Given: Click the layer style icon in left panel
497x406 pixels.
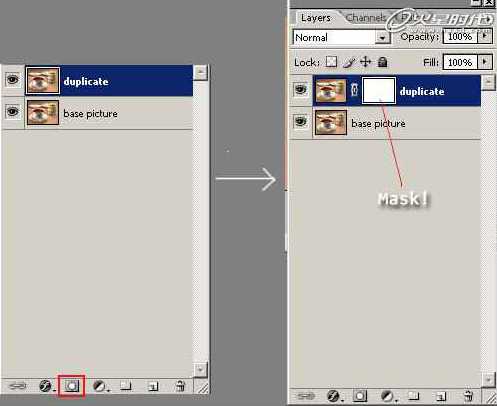Looking at the screenshot, I should pyautogui.click(x=45, y=386).
